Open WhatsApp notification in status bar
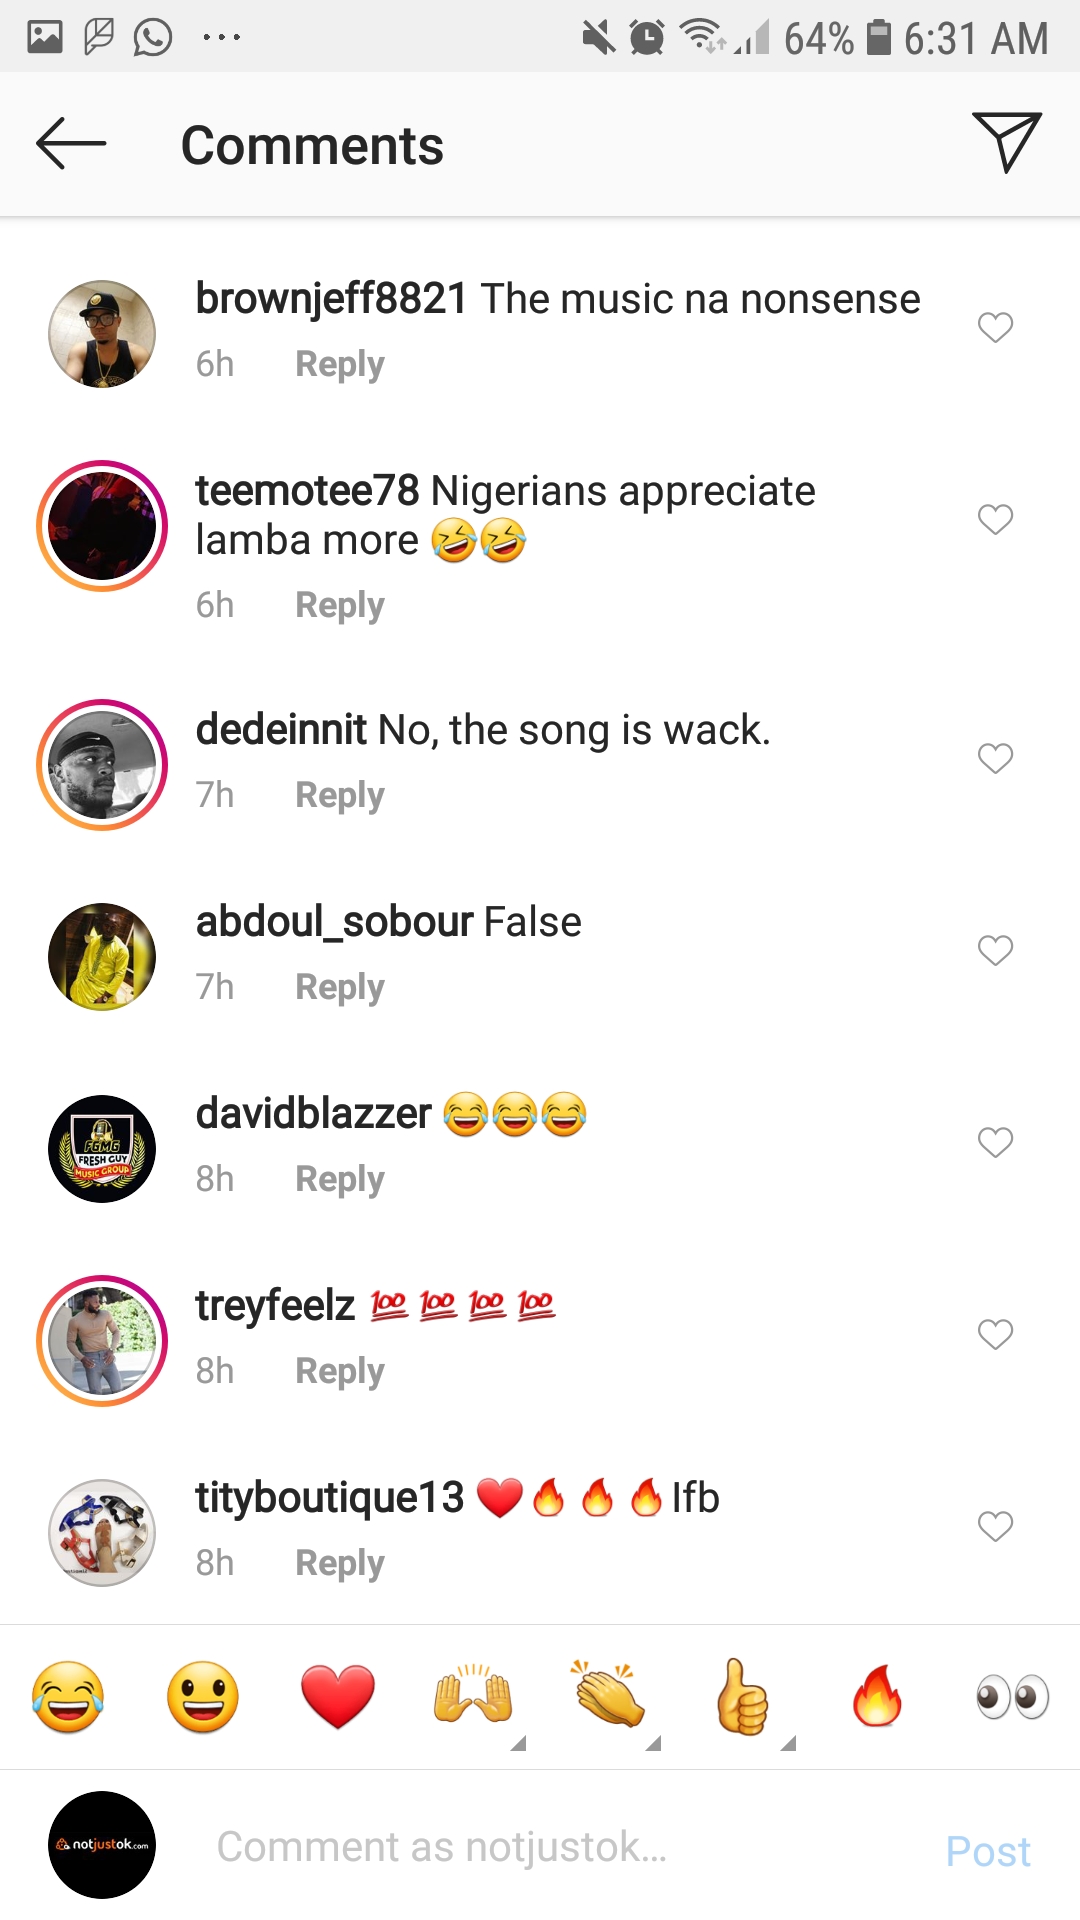 153,38
